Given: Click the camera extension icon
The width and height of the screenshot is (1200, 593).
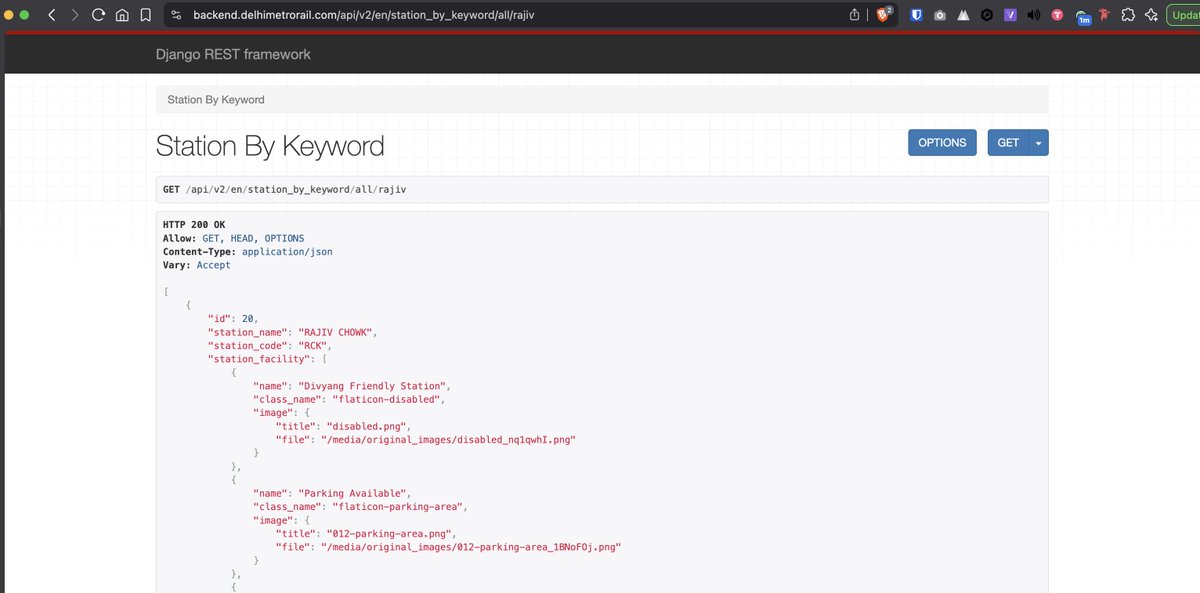Looking at the screenshot, I should [x=940, y=15].
